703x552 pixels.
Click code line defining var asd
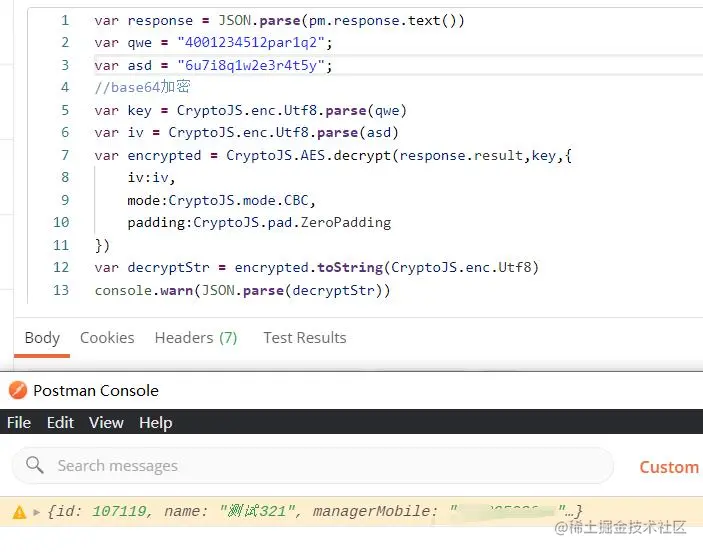[x=213, y=65]
